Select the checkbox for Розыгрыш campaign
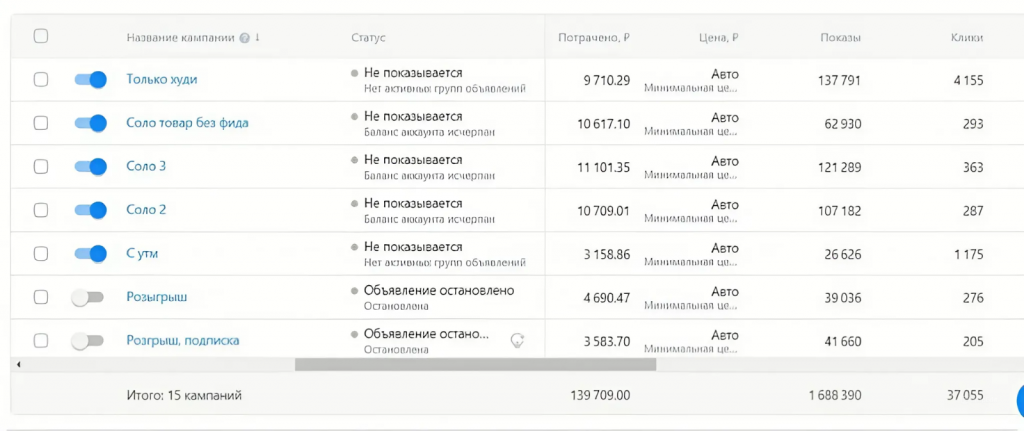The height and width of the screenshot is (431, 1024). [40, 297]
